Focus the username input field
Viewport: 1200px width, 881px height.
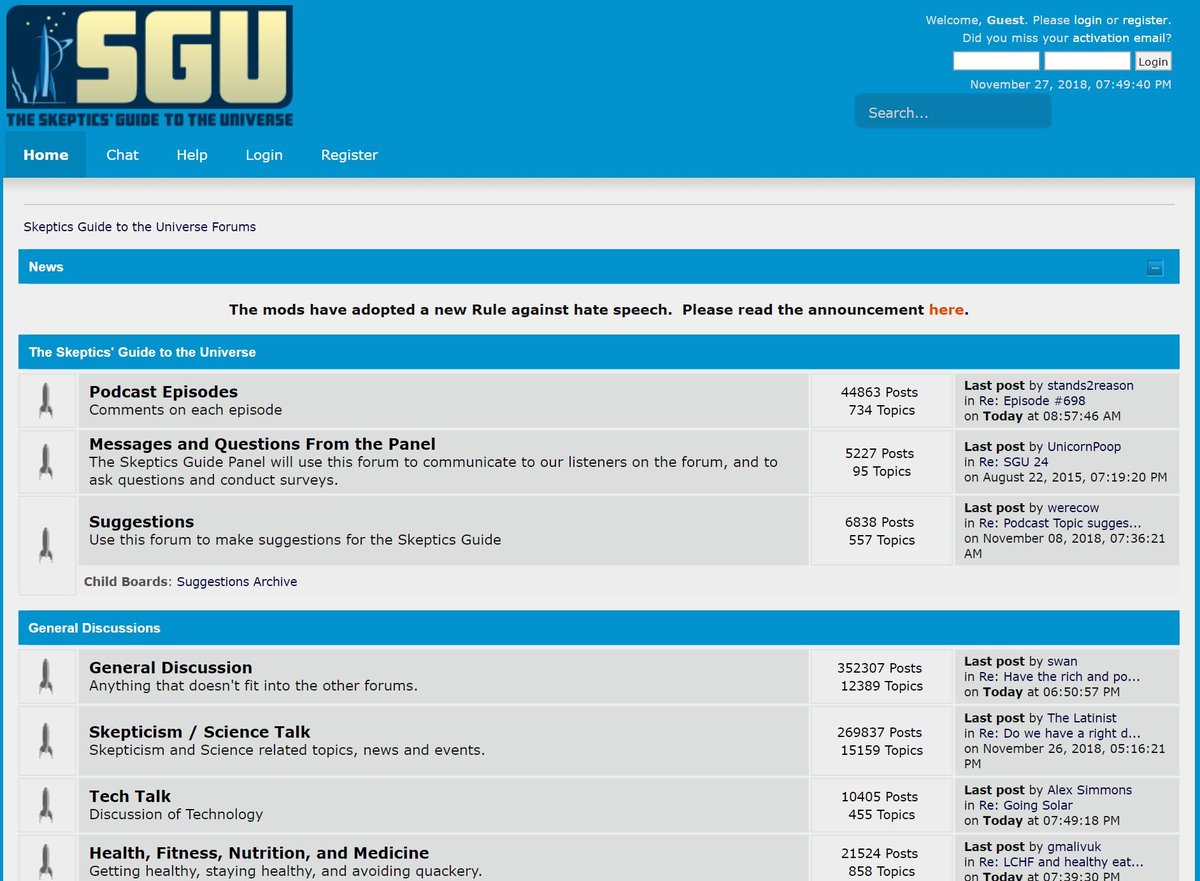pyautogui.click(x=995, y=62)
